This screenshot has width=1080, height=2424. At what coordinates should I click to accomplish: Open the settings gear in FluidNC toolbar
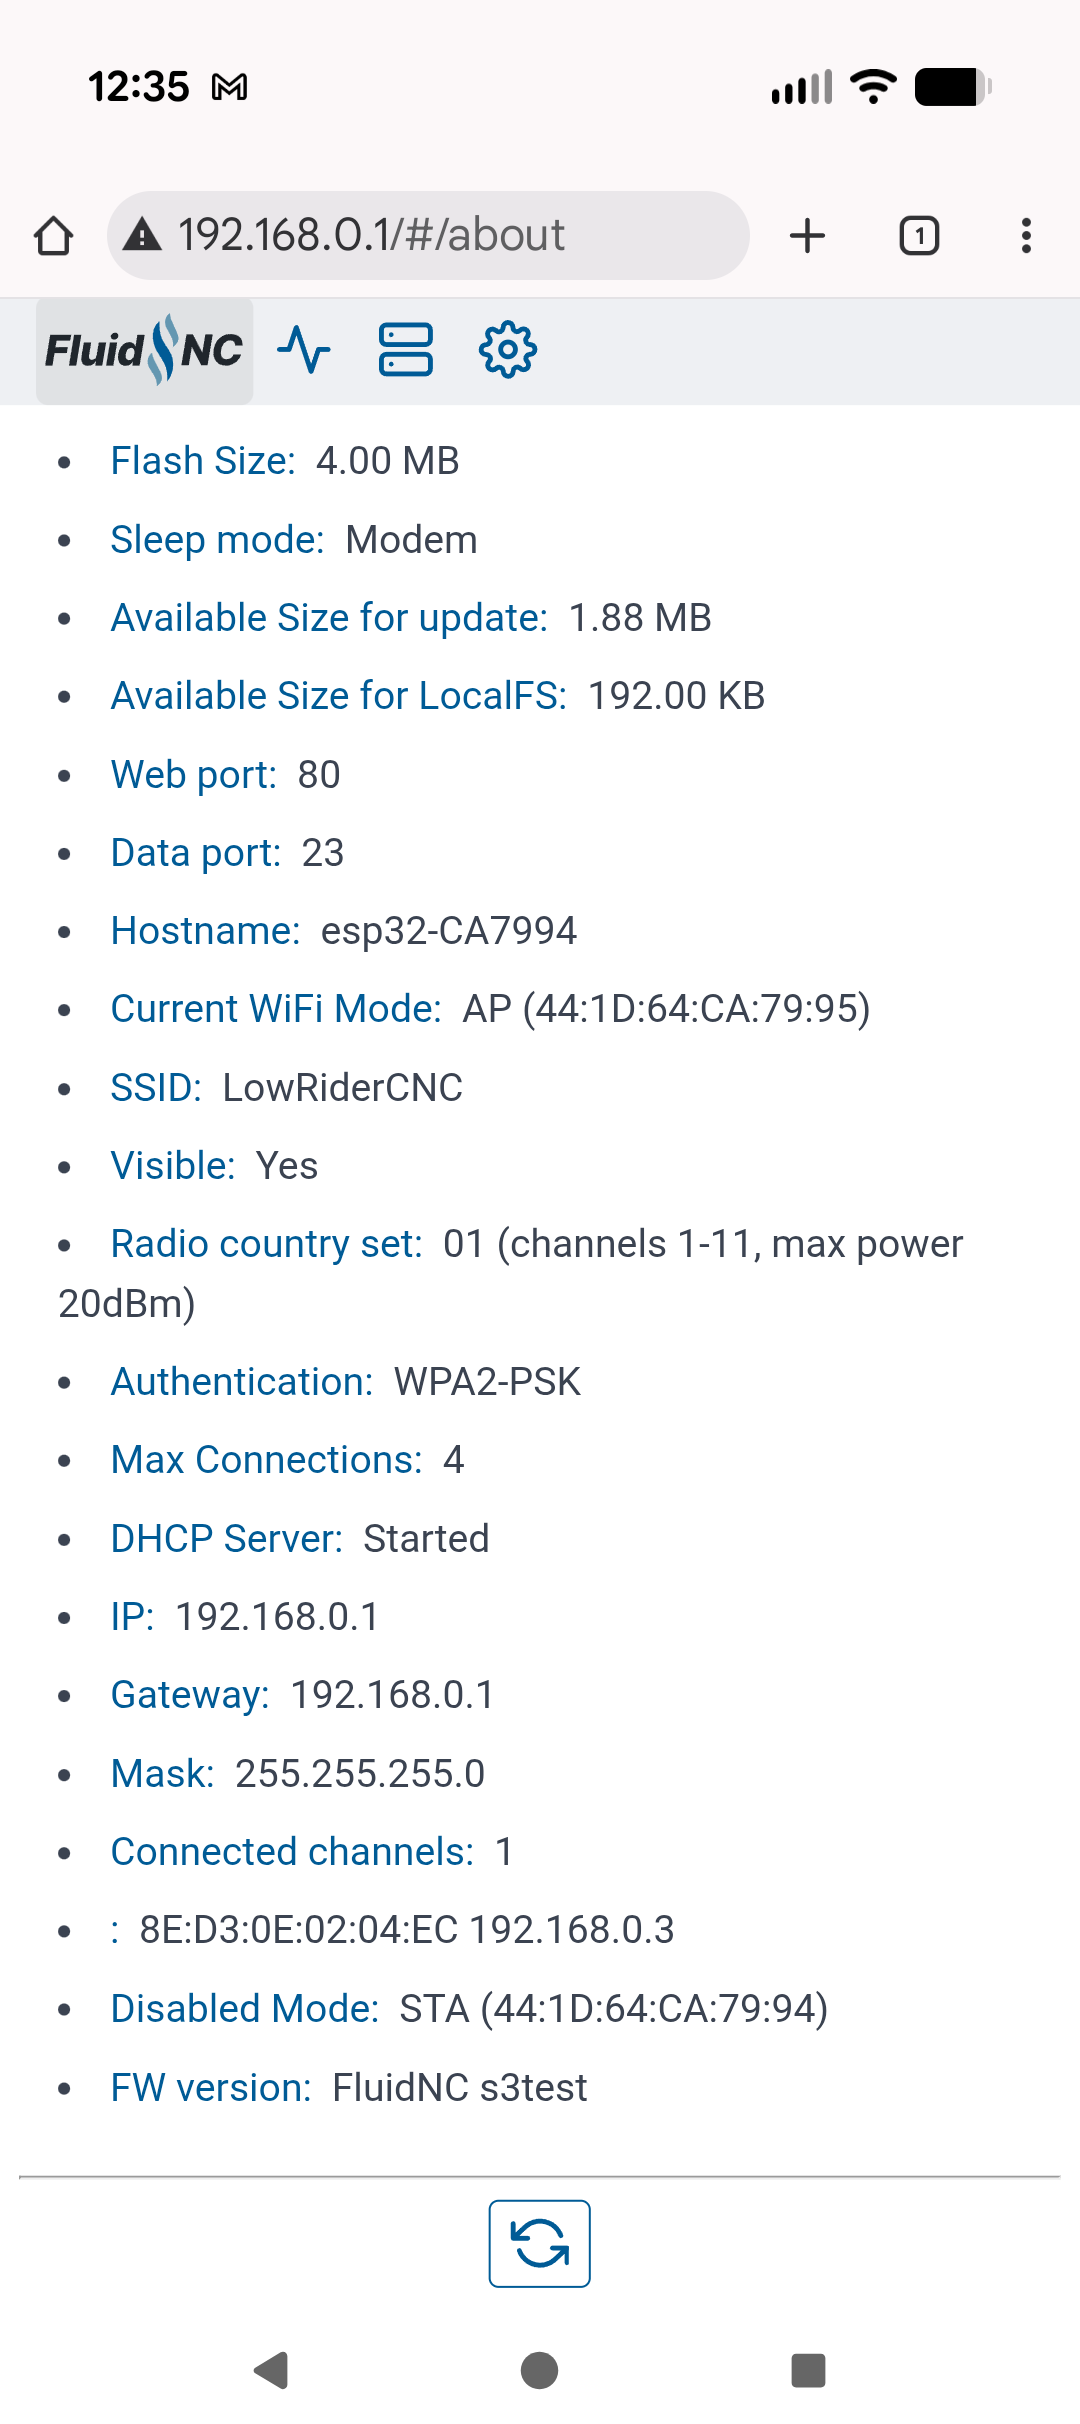pos(508,350)
